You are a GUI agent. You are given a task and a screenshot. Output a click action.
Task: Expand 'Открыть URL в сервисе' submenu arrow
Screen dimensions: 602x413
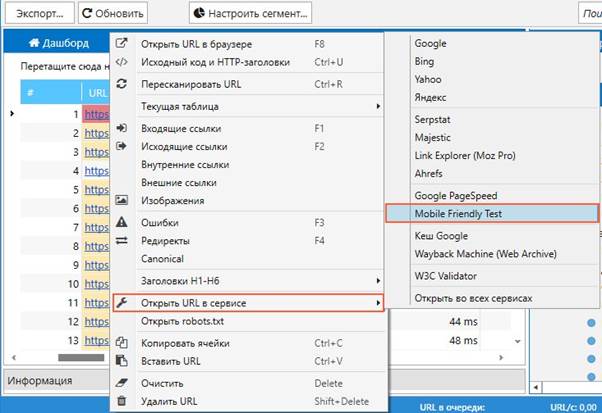[x=378, y=302]
